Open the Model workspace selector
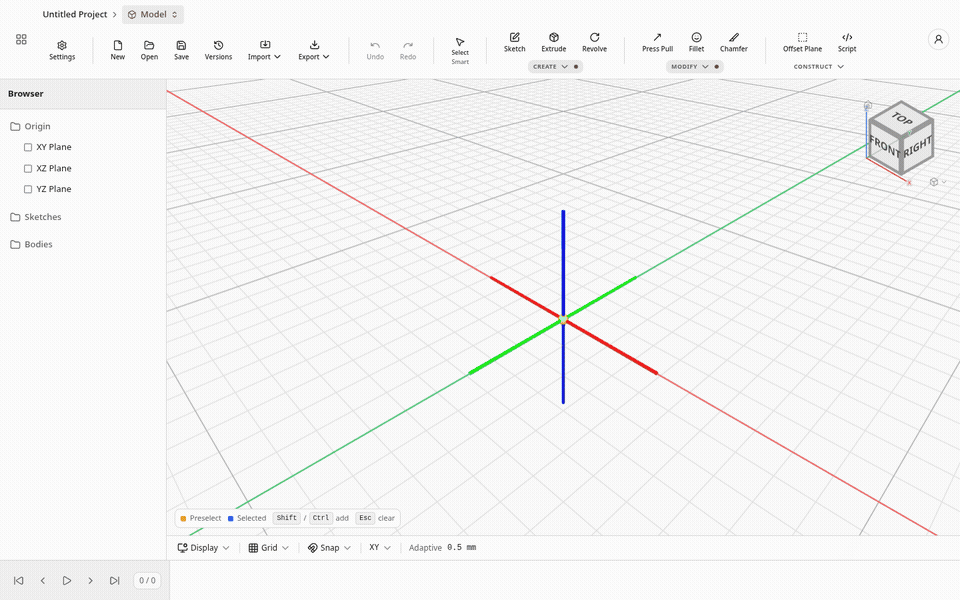The image size is (960, 600). pos(153,14)
